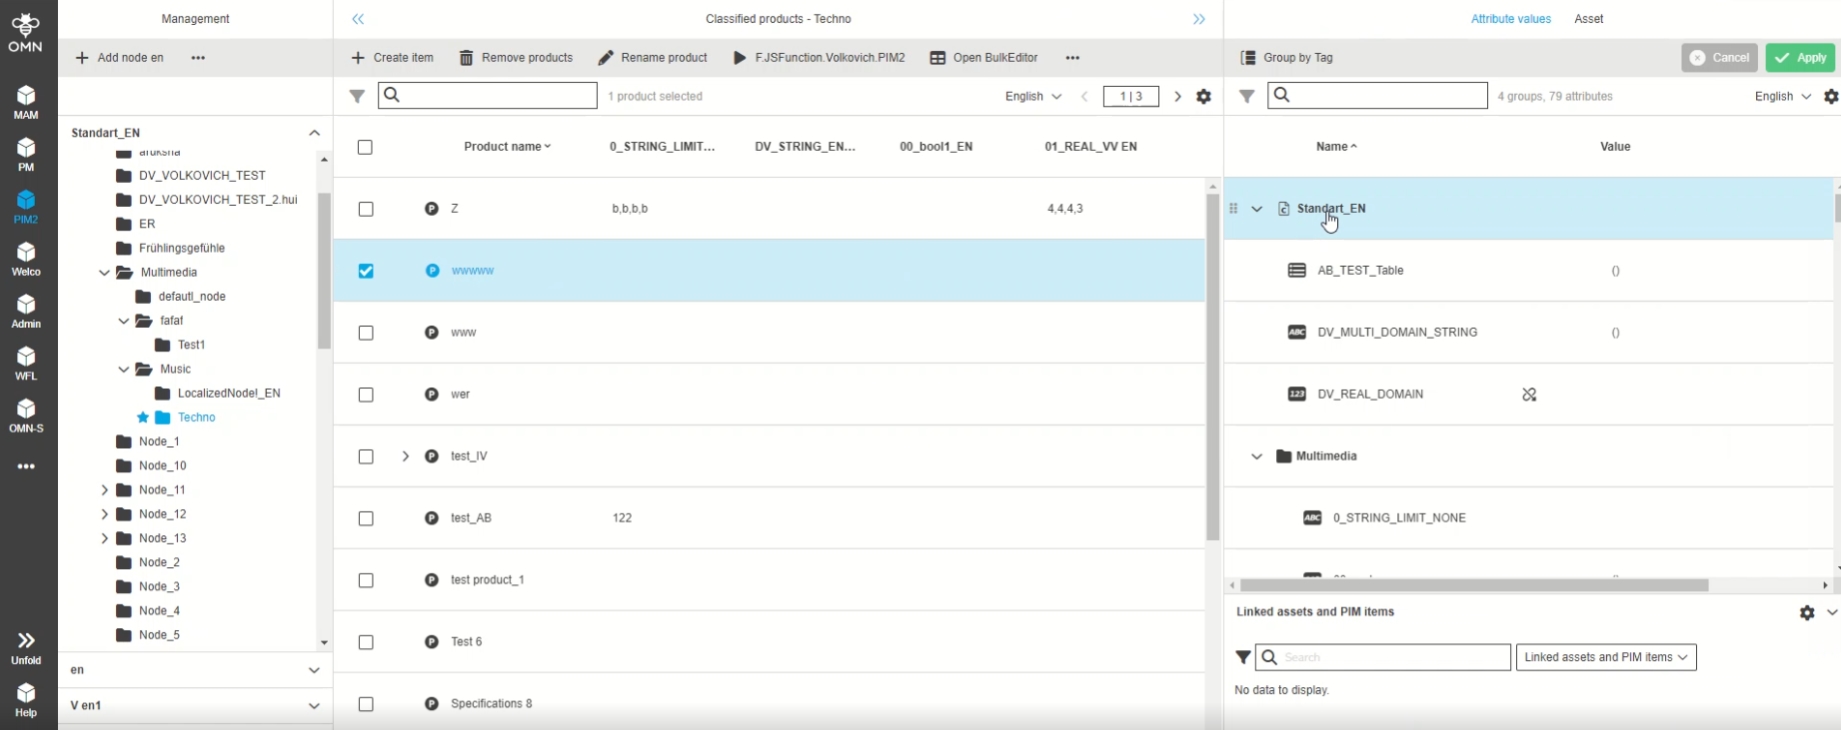1841x730 pixels.
Task: Select the checkbox for product www
Action: 366,333
